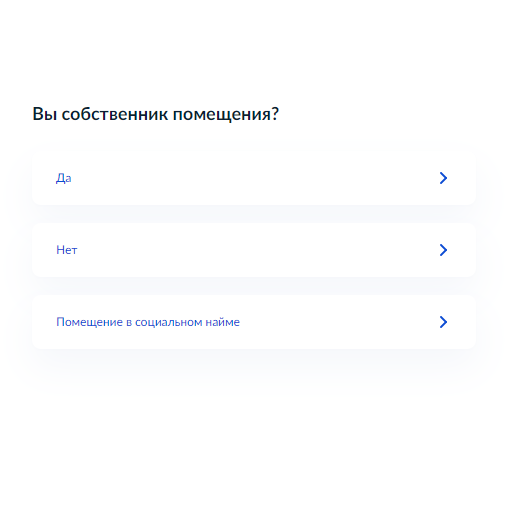506x512 pixels.
Task: Click the chevron arrow next to Да
Action: coord(443,178)
